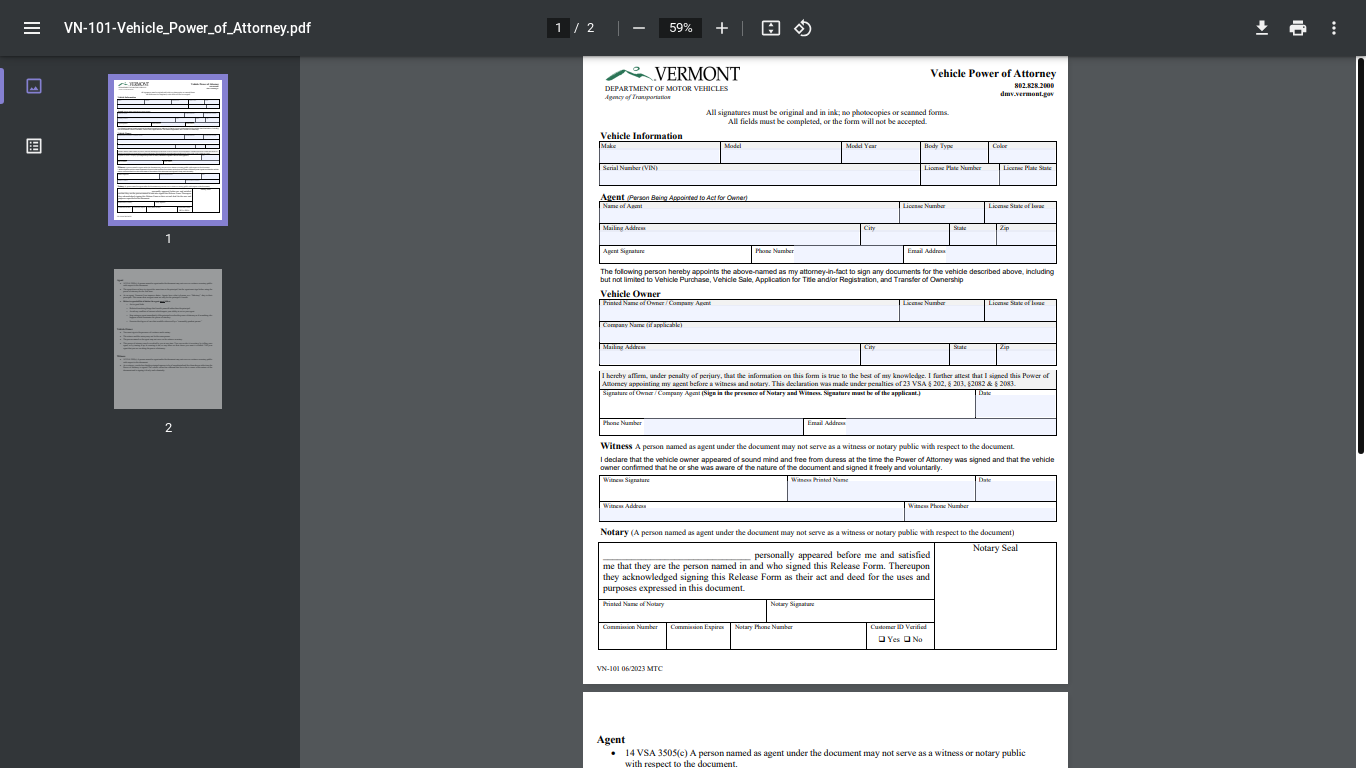Click the Printed Name of Owner field
Image resolution: width=1366 pixels, height=768 pixels.
(x=749, y=310)
